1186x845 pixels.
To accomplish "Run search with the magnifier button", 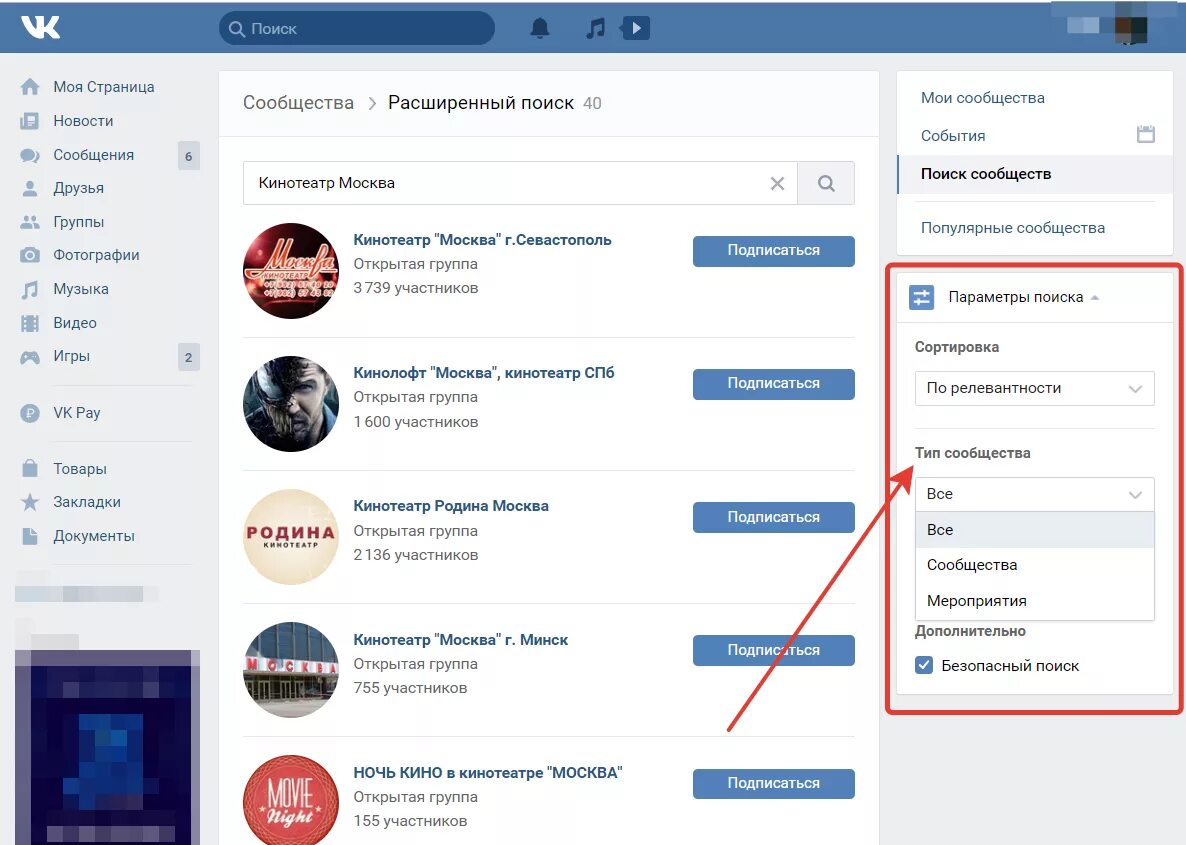I will [x=826, y=183].
